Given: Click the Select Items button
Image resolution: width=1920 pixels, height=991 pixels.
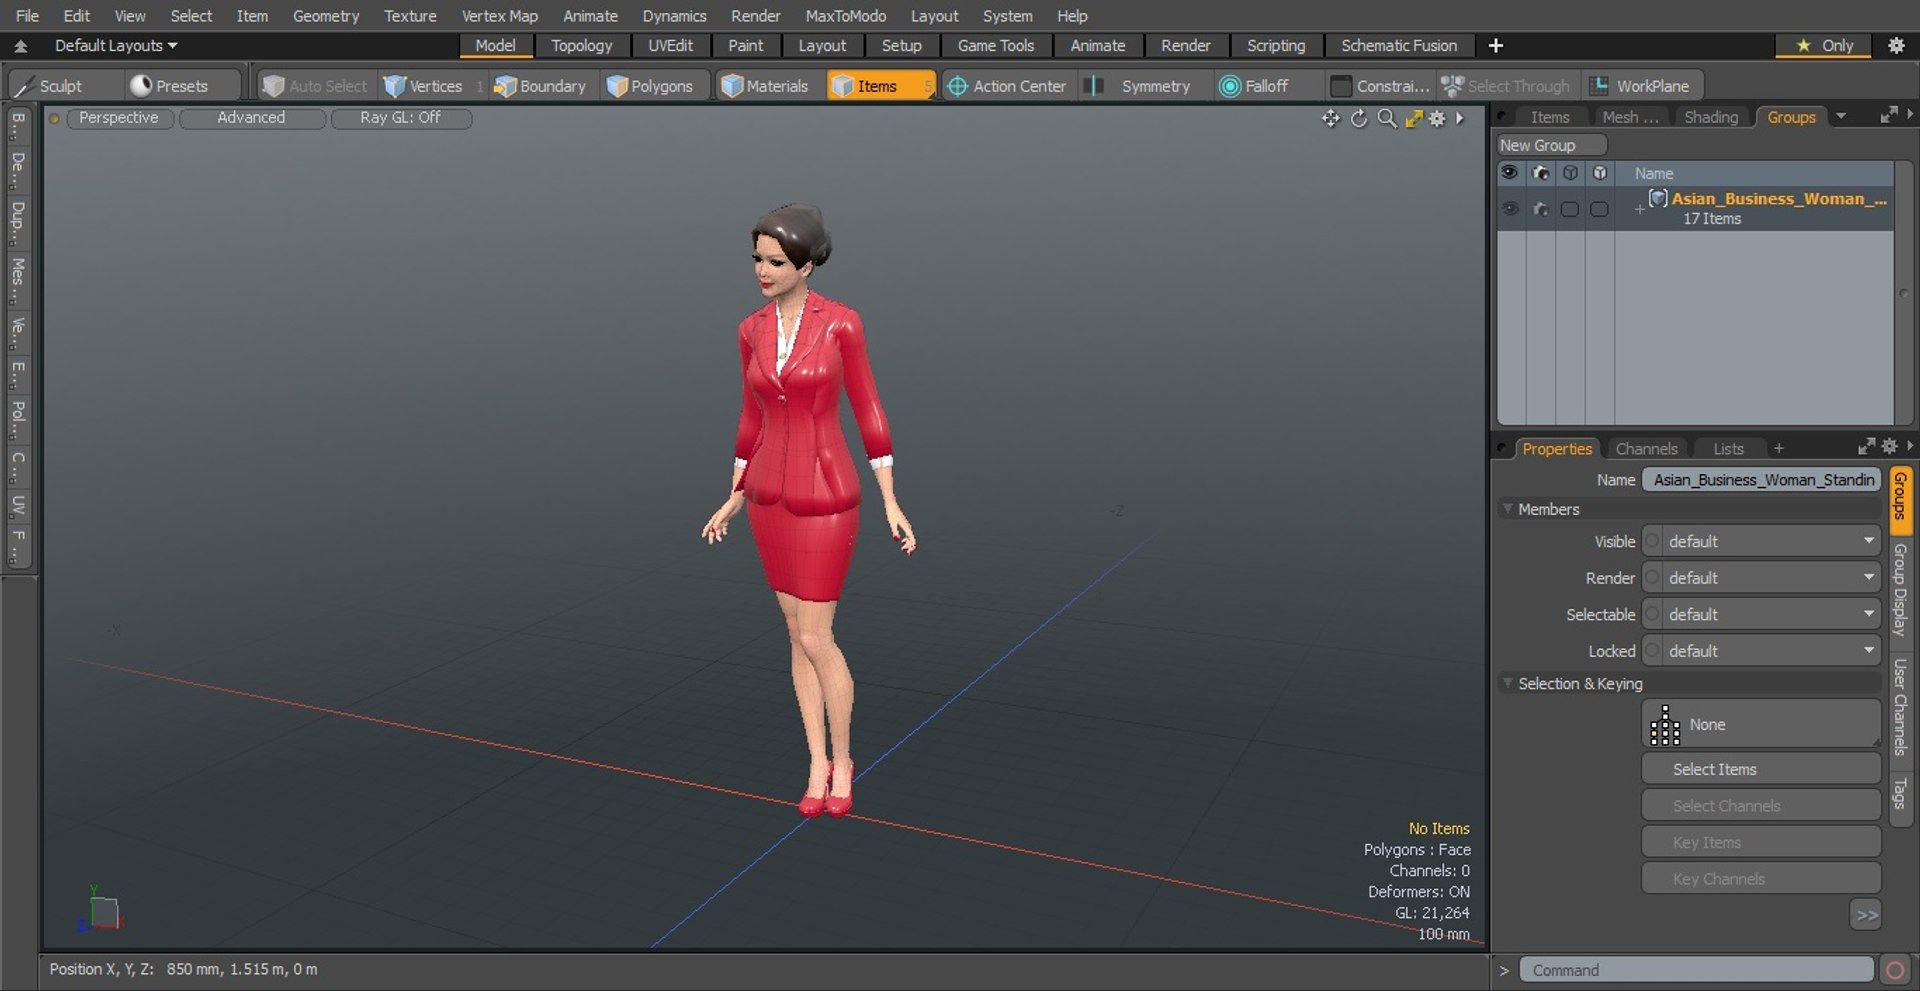Looking at the screenshot, I should tap(1761, 769).
